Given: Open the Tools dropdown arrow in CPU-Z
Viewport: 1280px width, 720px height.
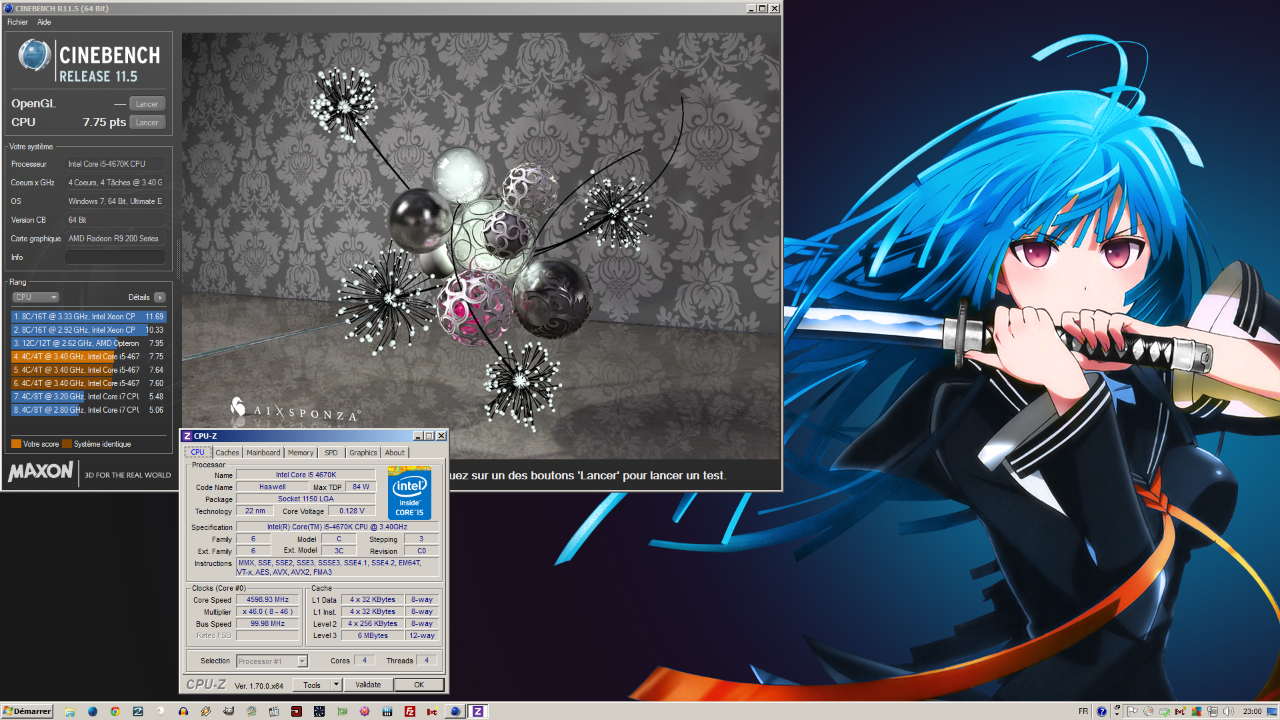Looking at the screenshot, I should click(338, 685).
